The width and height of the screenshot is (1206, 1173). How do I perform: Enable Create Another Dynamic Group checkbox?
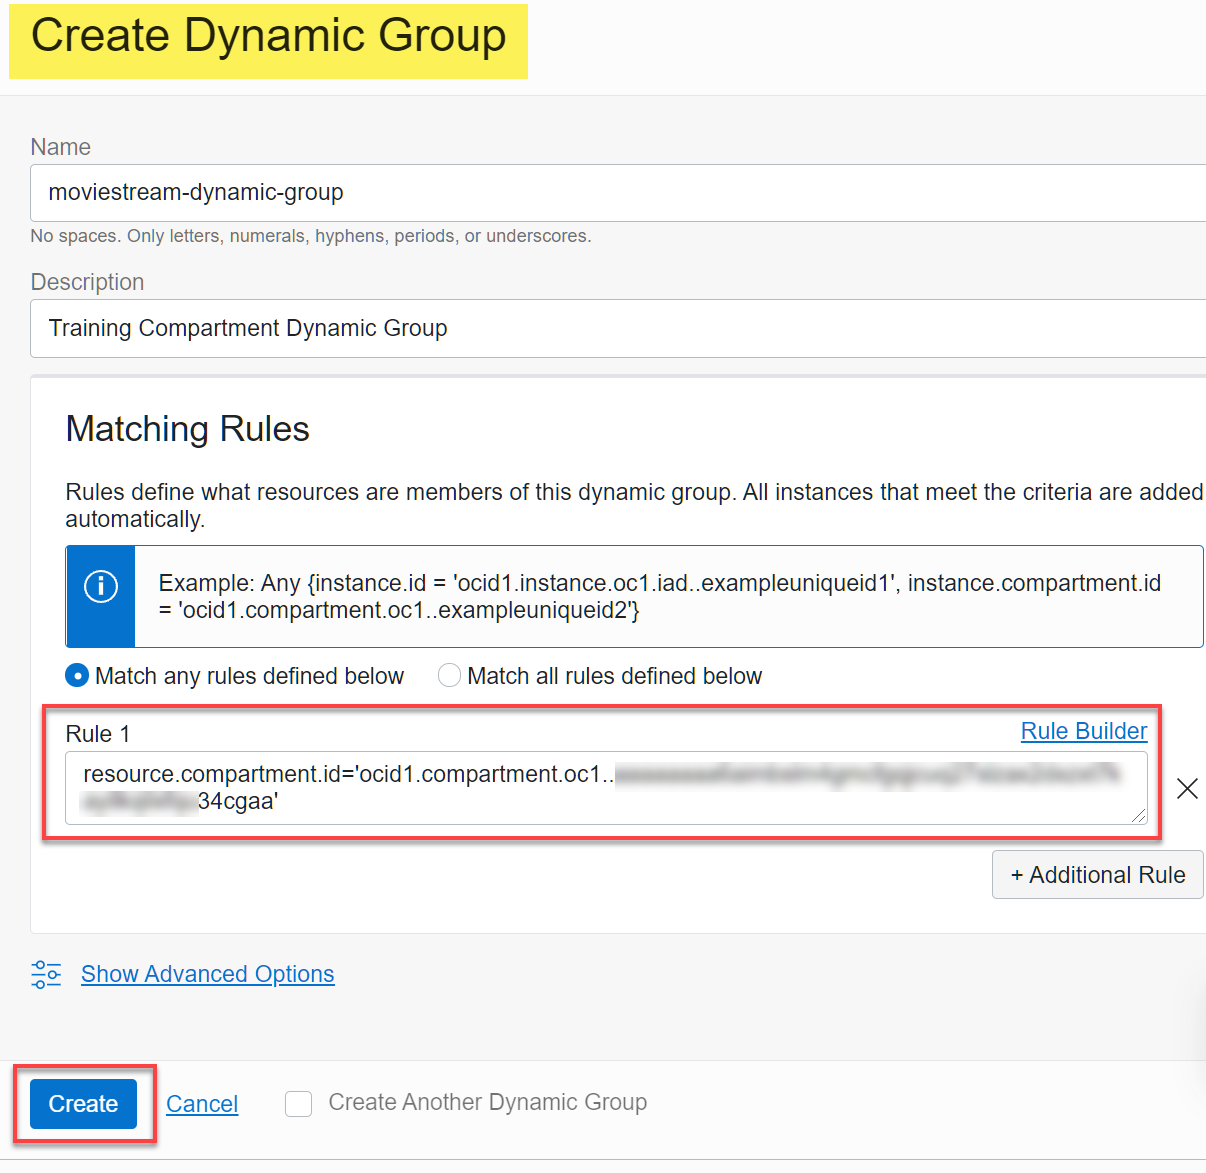(298, 1104)
